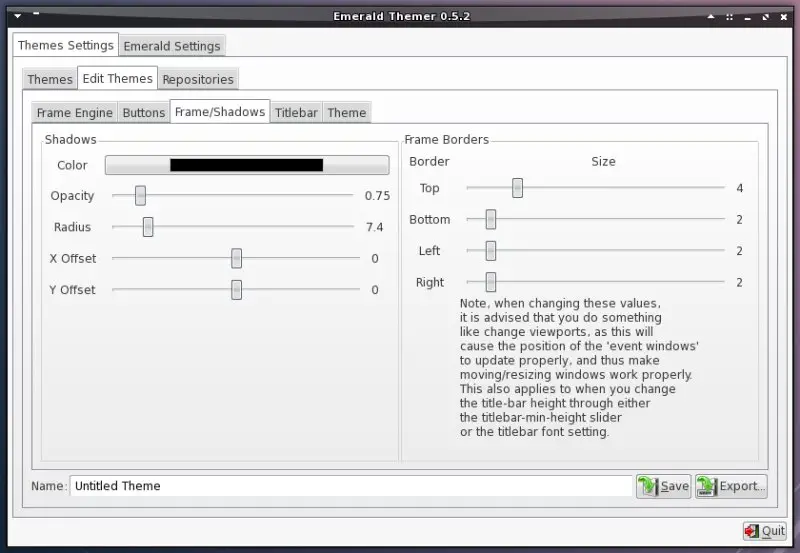Click the Emerald Themer 0.5.2 title text

point(402,16)
